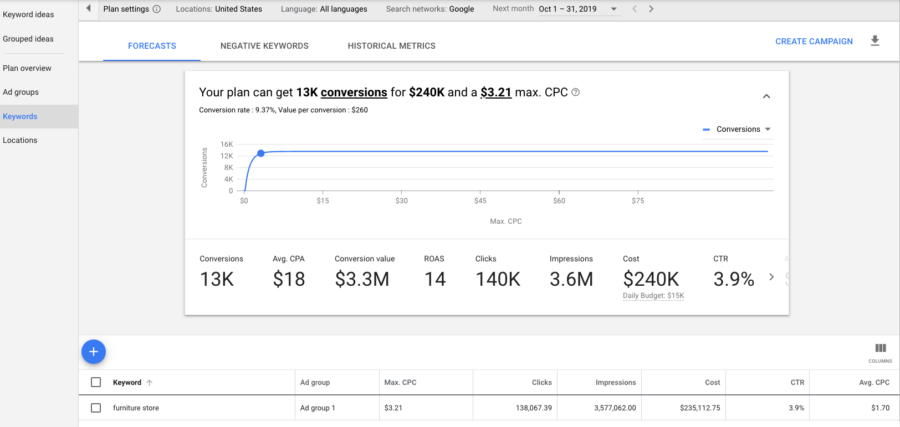Click the Daily Budget: $15K link
Image resolution: width=900 pixels, height=427 pixels.
click(654, 296)
